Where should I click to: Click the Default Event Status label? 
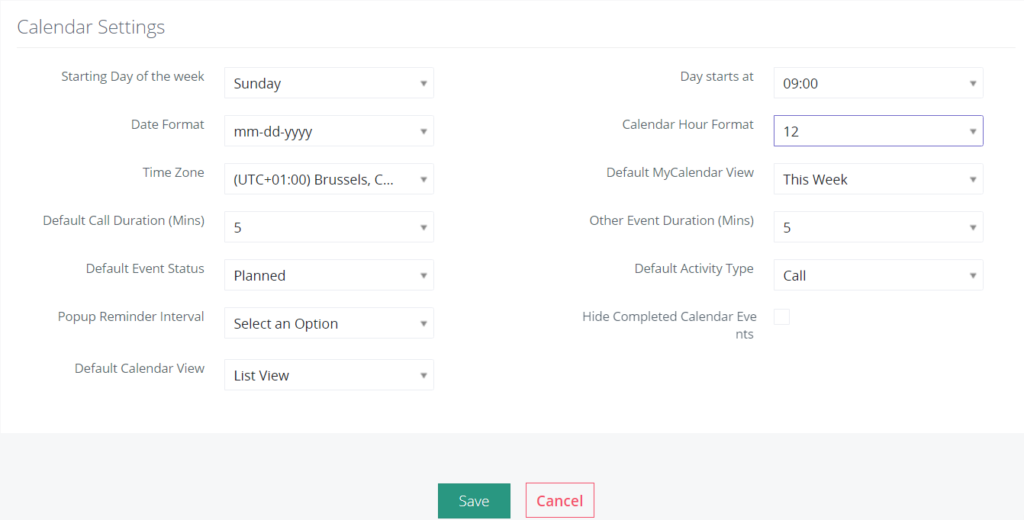[145, 268]
